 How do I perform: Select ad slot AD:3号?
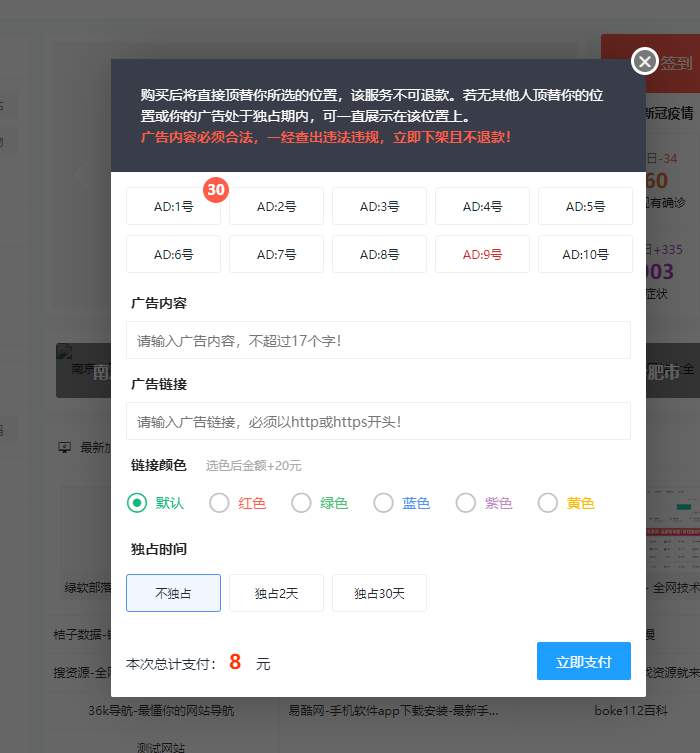coord(379,206)
